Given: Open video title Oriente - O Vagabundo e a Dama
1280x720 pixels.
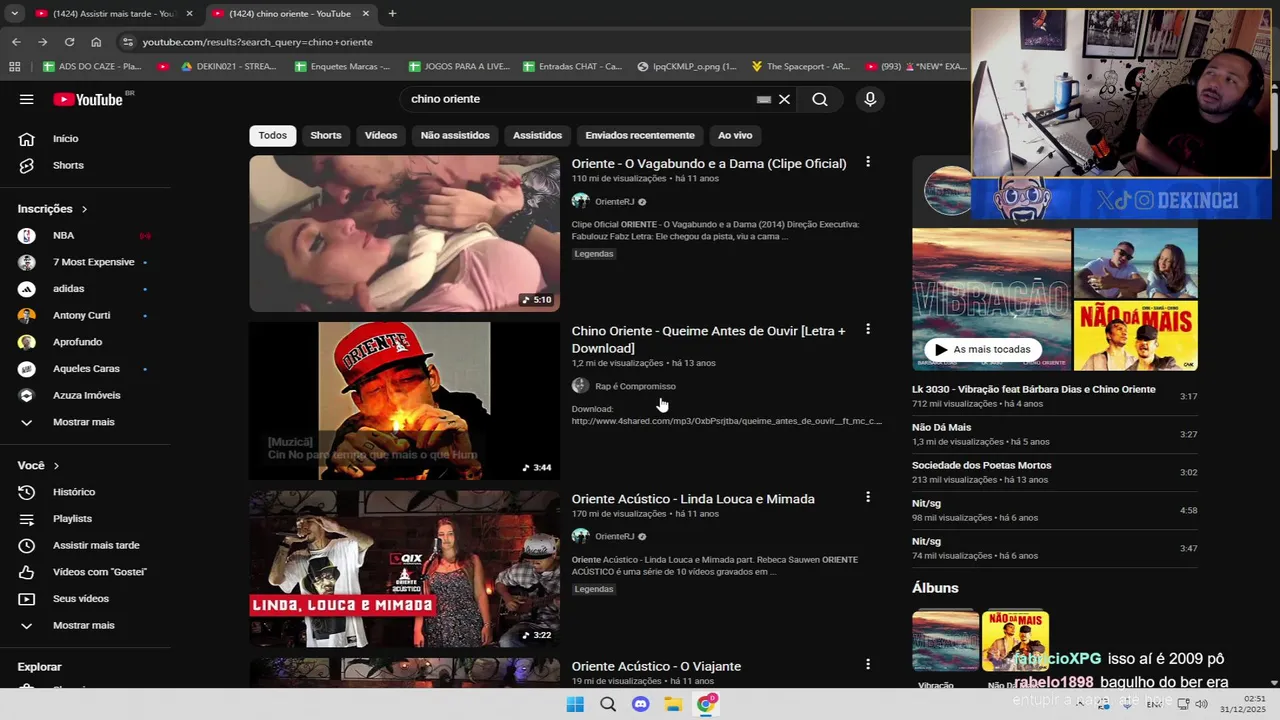Looking at the screenshot, I should (x=709, y=163).
